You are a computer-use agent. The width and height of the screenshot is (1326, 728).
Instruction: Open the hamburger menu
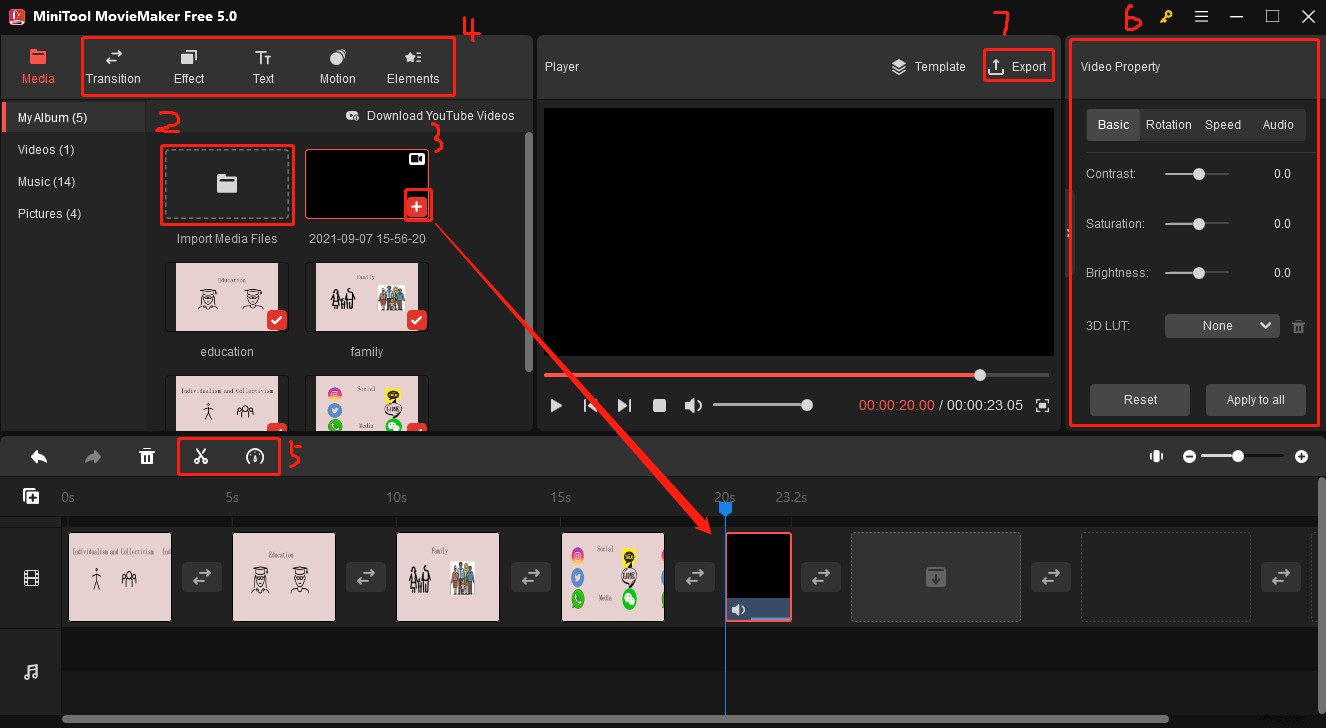[x=1201, y=16]
